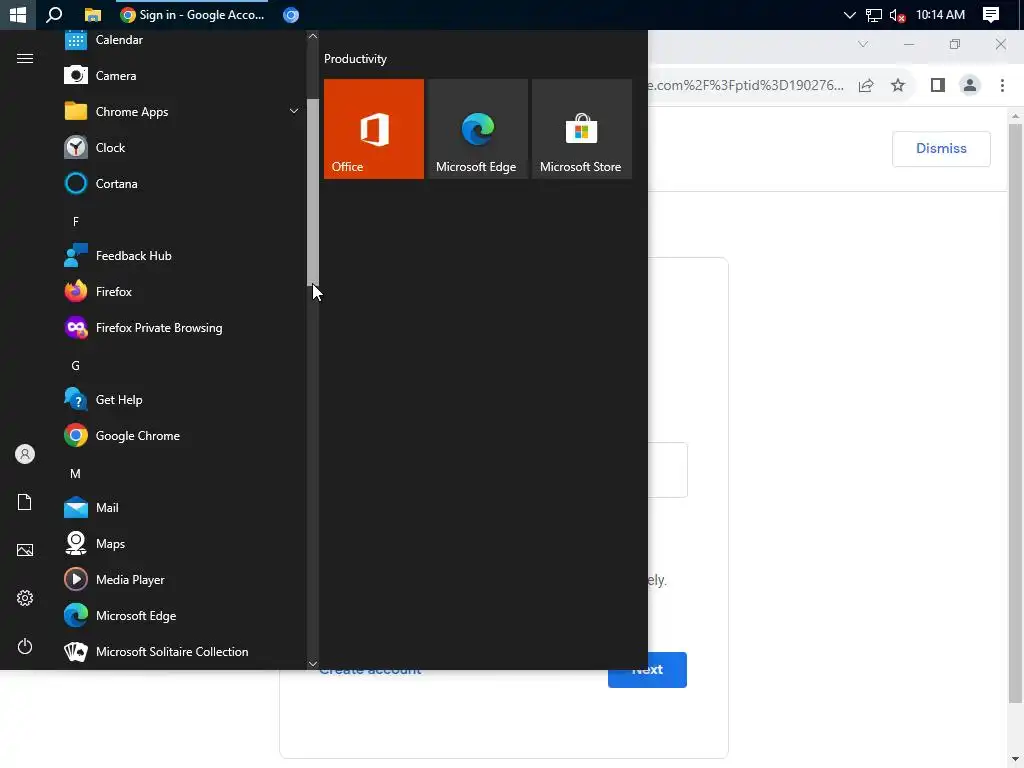Toggle Chrome side panel
Image resolution: width=1024 pixels, height=768 pixels.
pos(938,85)
